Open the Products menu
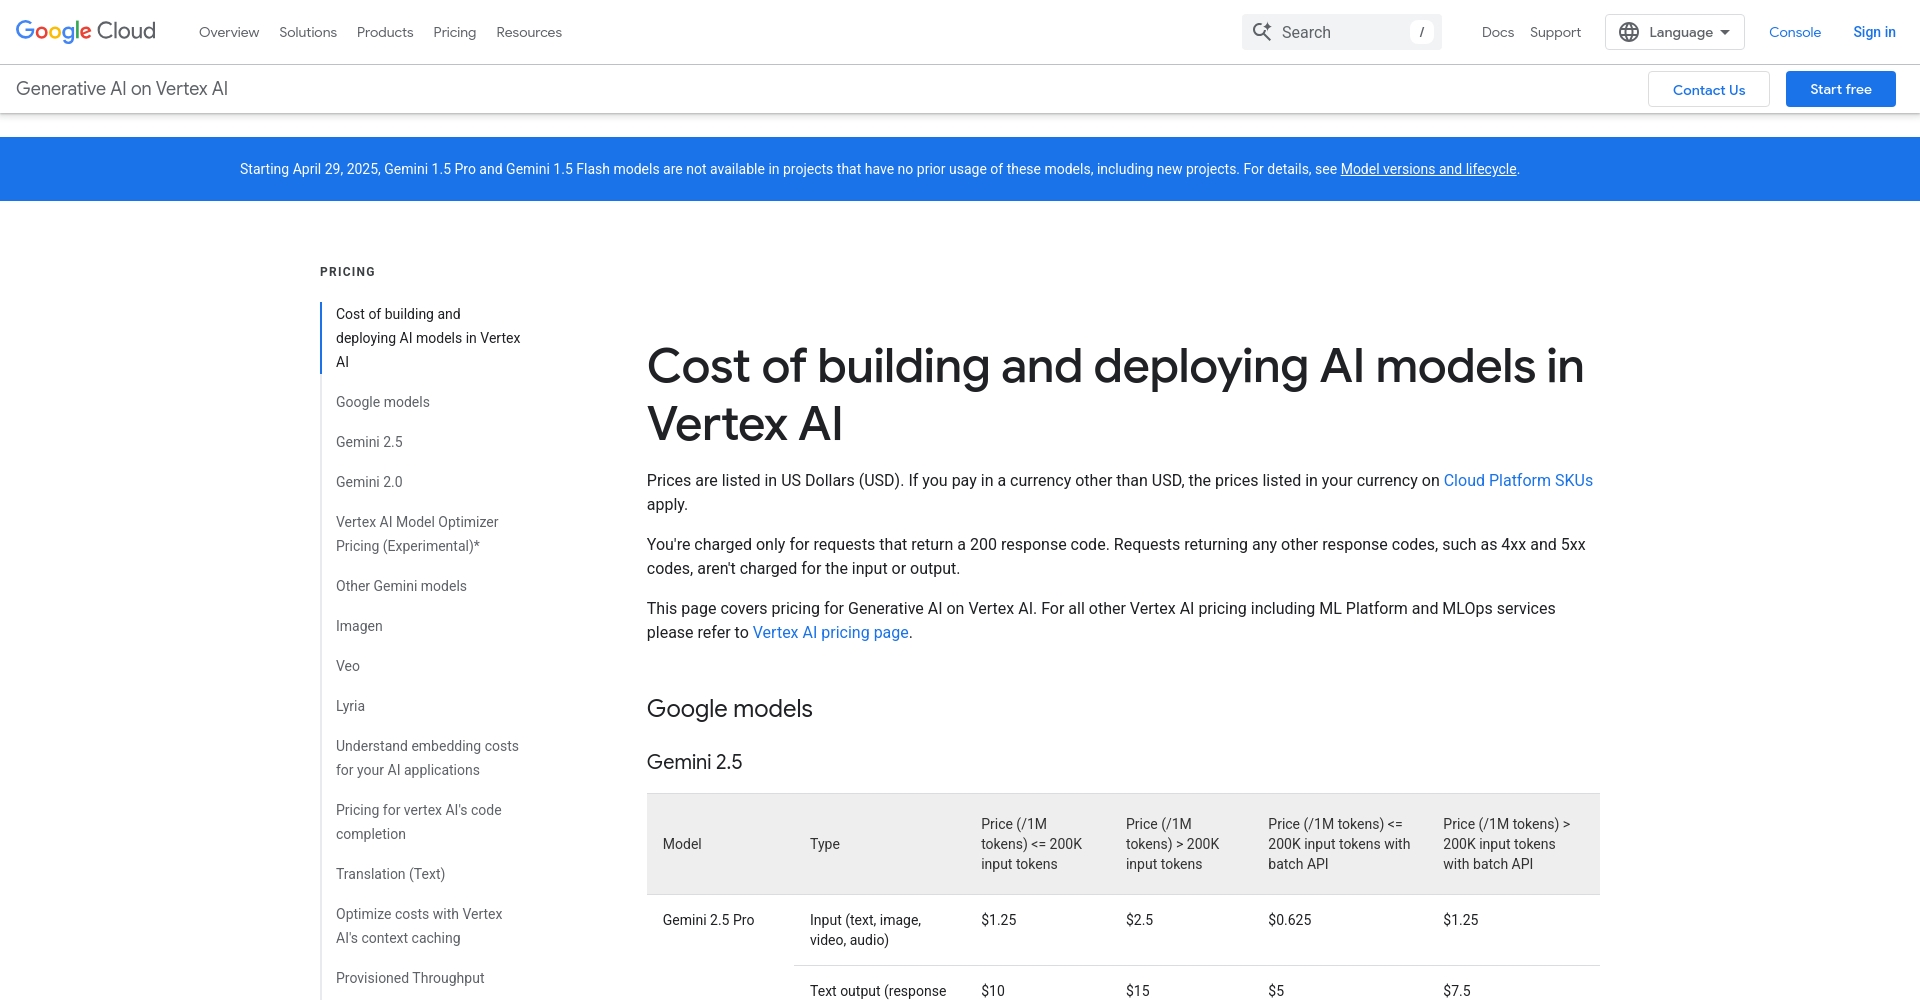Screen dimensions: 1920x1000 385,32
